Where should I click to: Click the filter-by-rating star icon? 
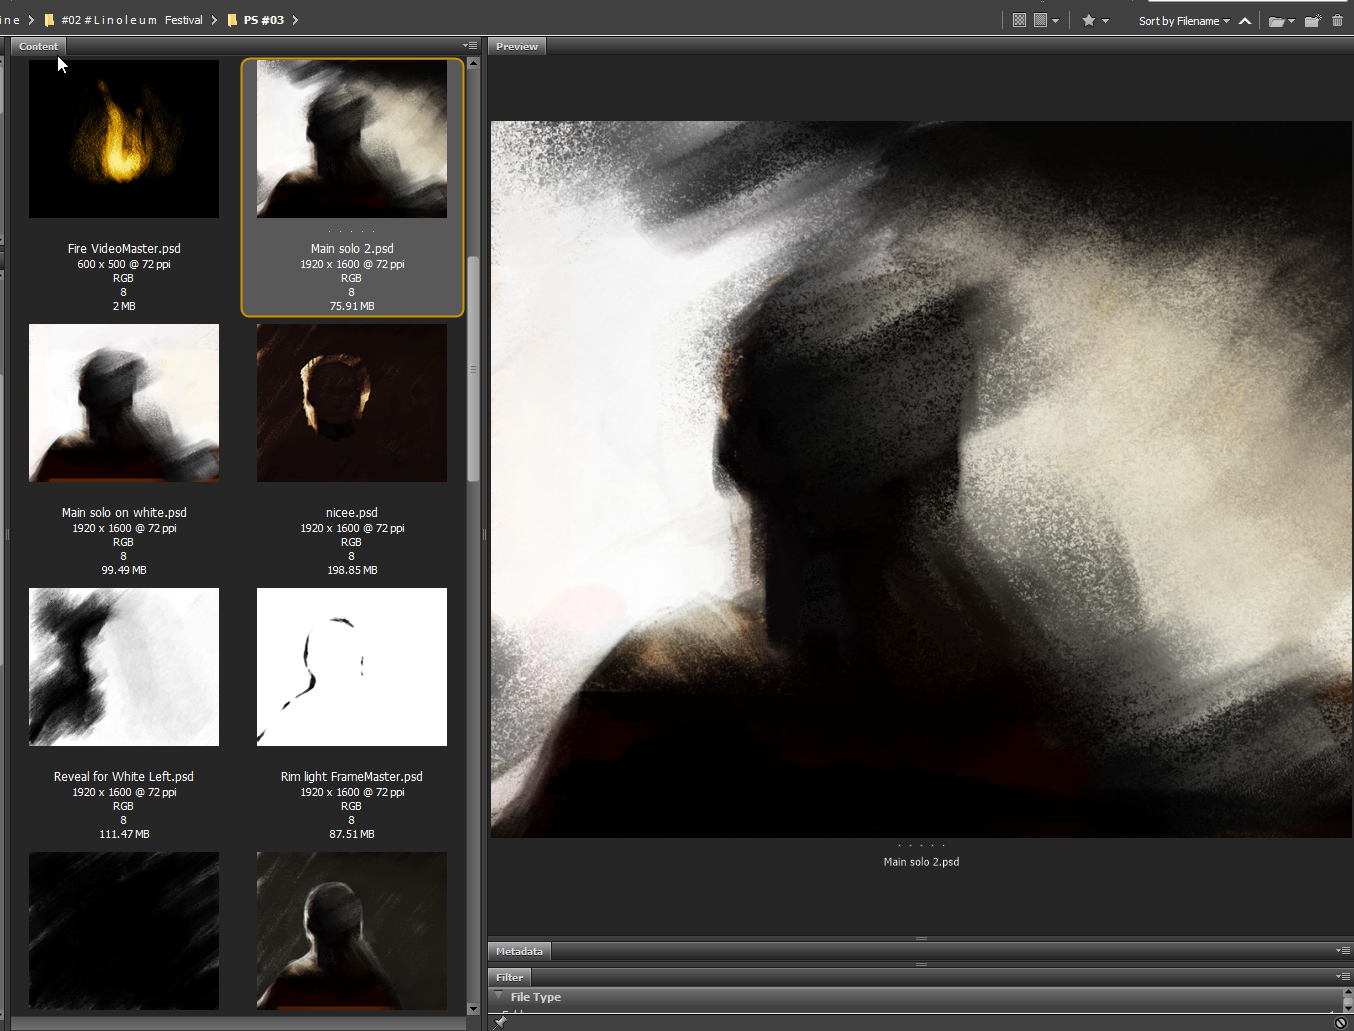click(1089, 20)
